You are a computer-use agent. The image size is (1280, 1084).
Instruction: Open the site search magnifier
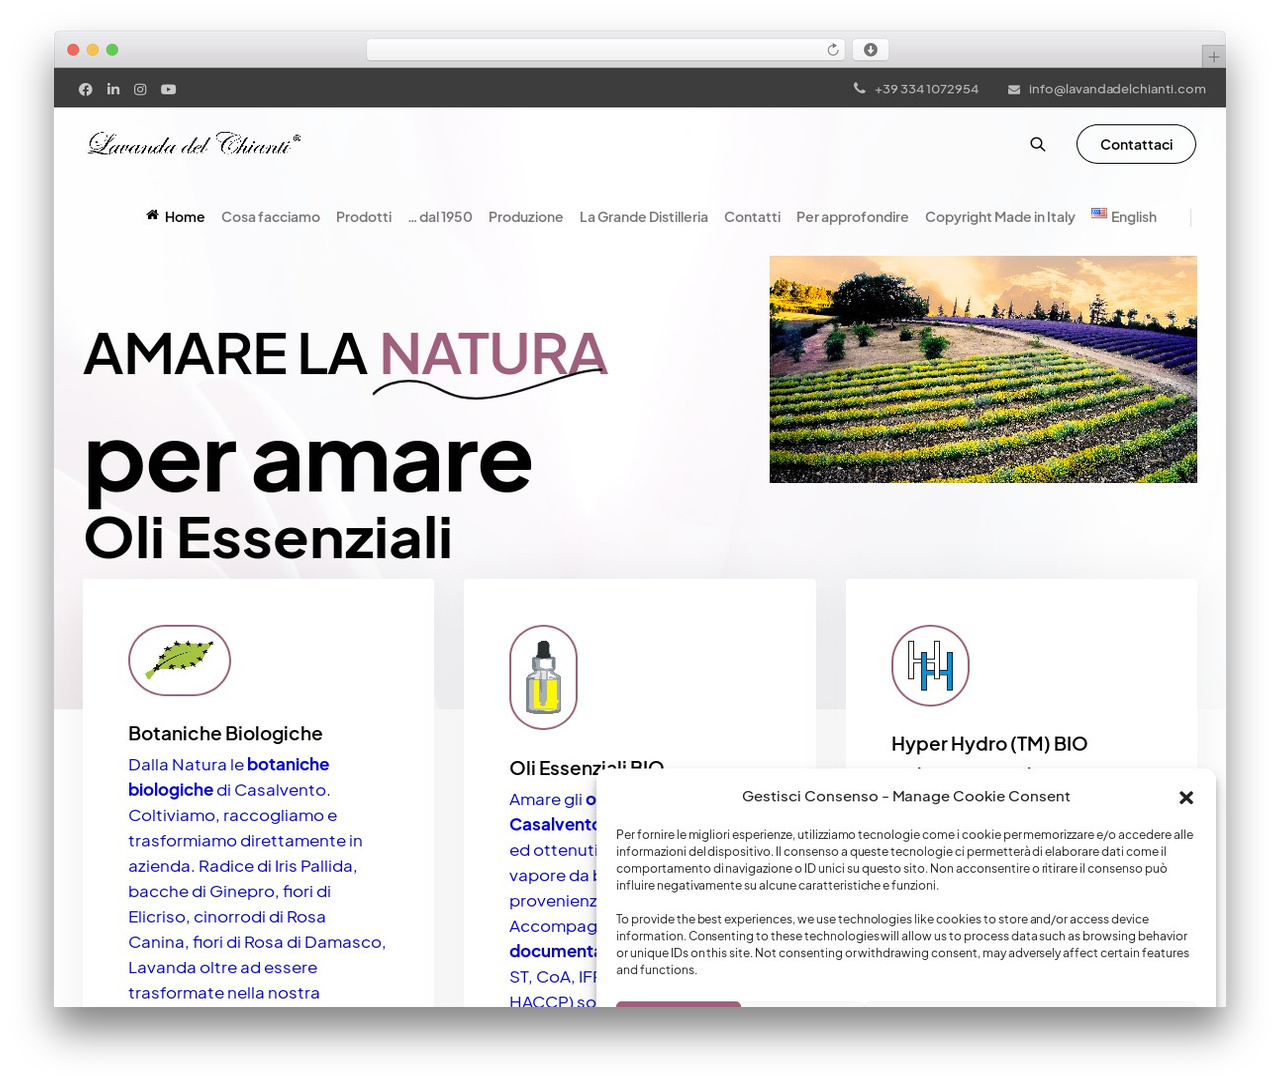click(x=1038, y=144)
